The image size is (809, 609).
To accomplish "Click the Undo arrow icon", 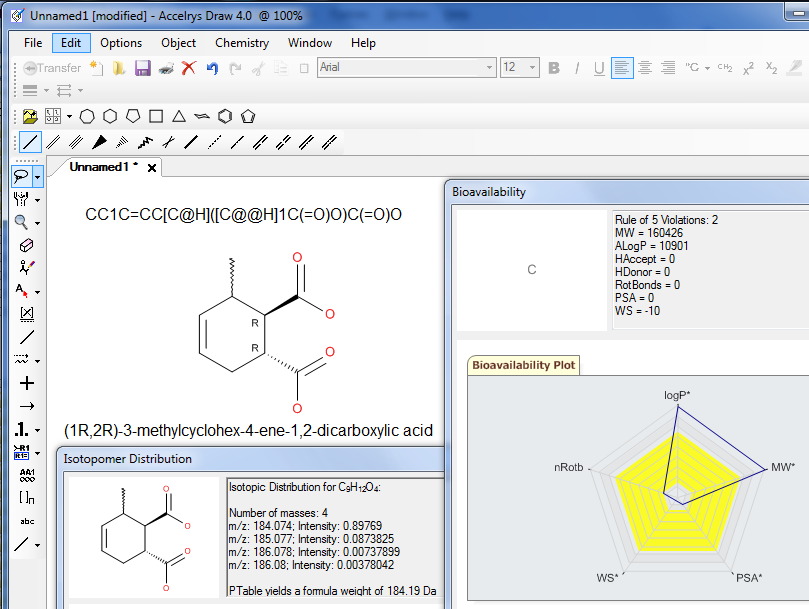I will tap(212, 68).
